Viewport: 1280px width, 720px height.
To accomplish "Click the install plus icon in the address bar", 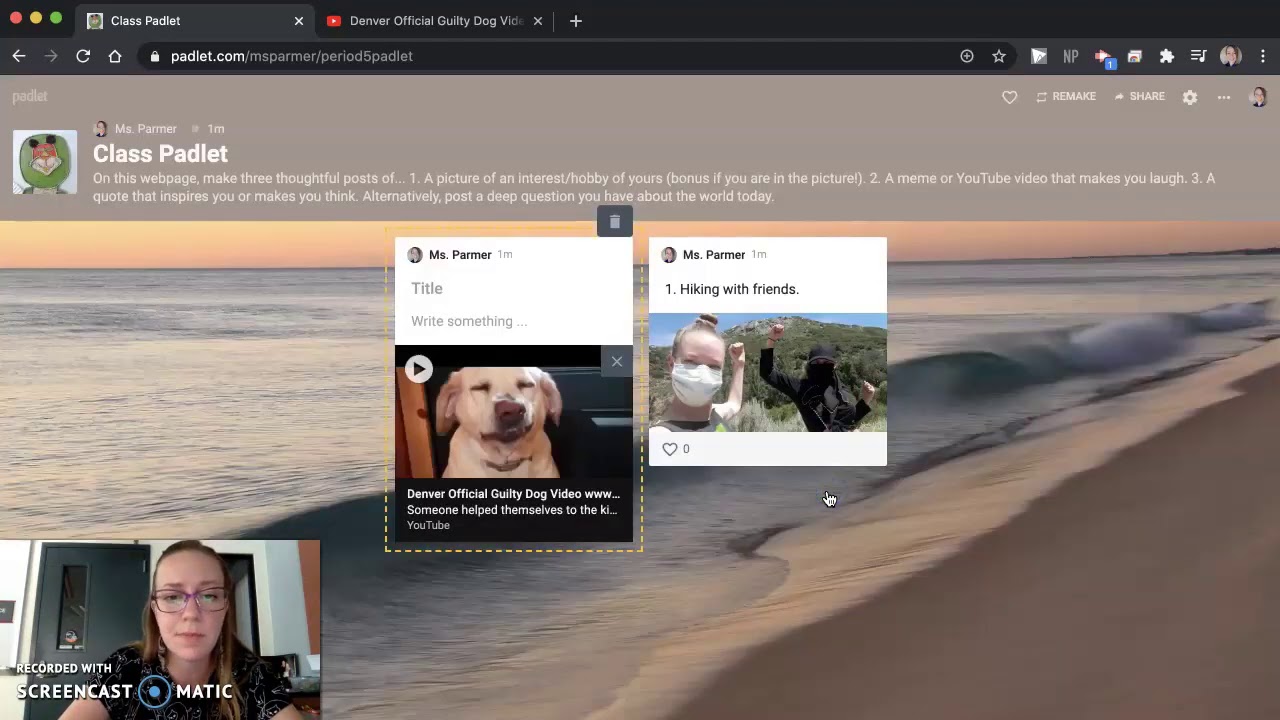I will (967, 57).
